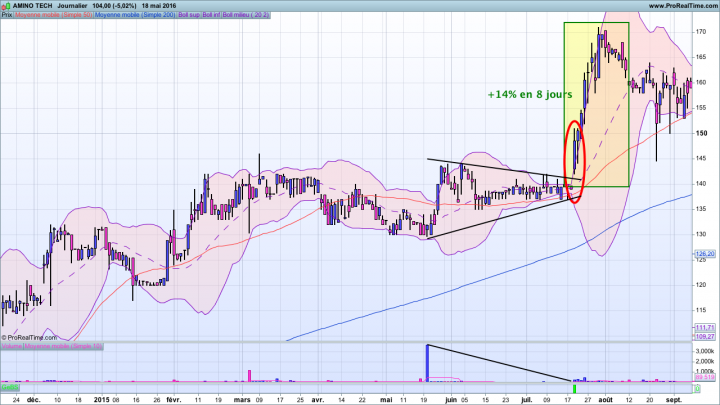Click the févr. month marker on time axis

[174, 399]
